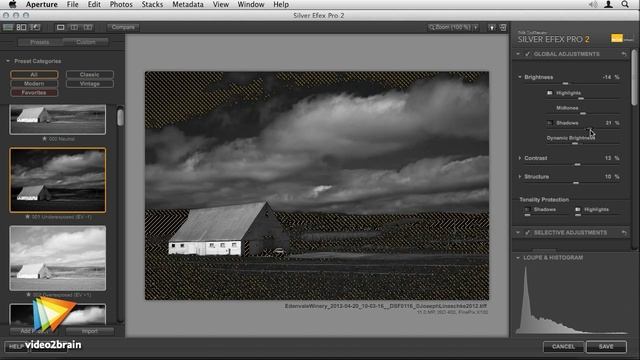Click the Contrast slider handle
The height and width of the screenshot is (360, 640).
[577, 164]
